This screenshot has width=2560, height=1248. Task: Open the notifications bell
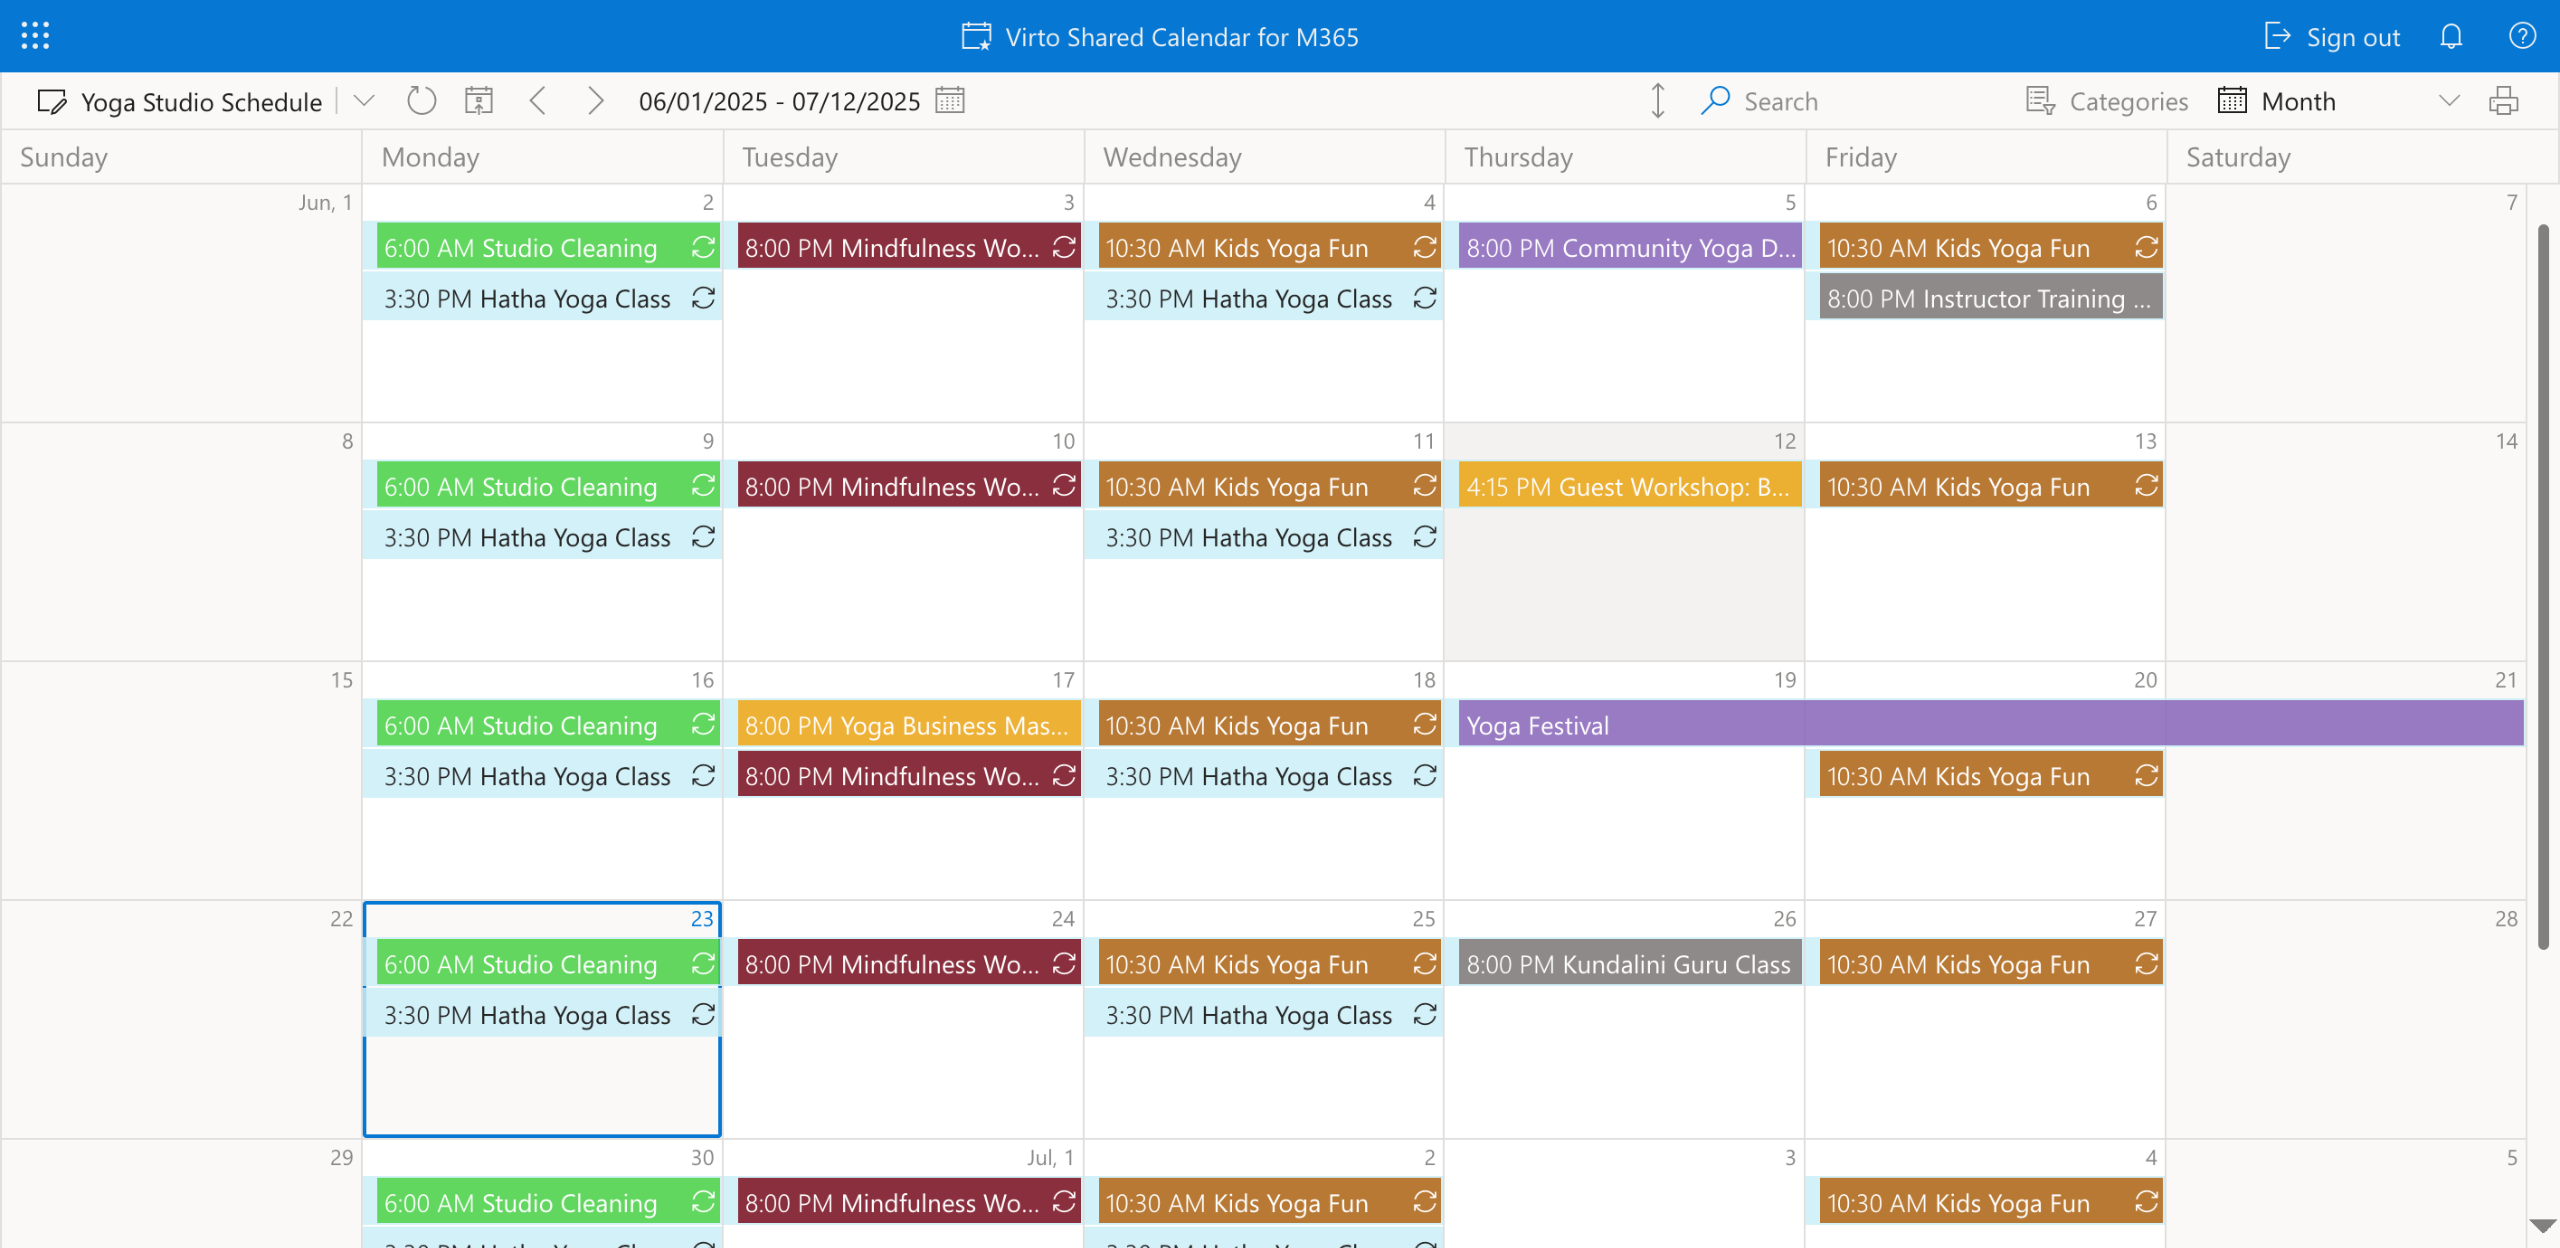tap(2451, 37)
